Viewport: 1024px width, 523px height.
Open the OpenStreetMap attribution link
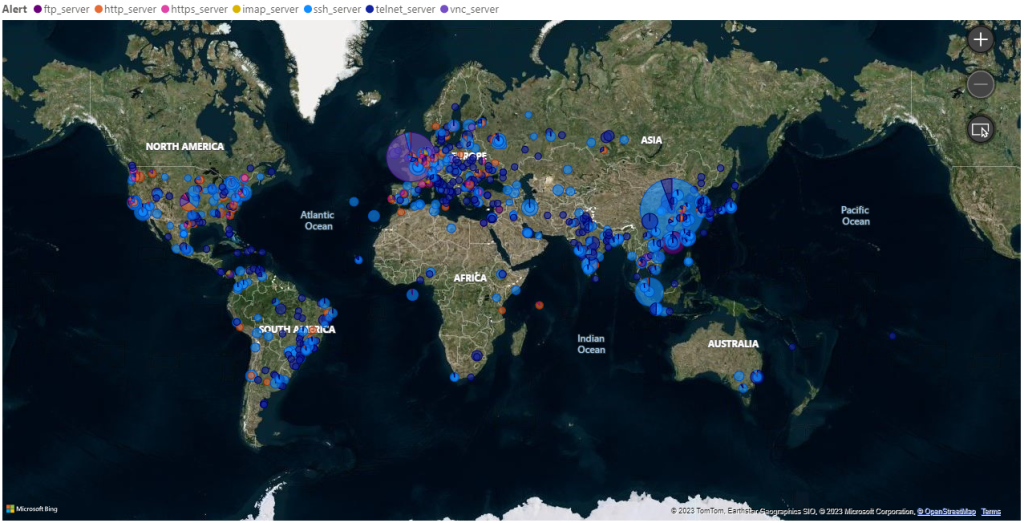pyautogui.click(x=948, y=511)
